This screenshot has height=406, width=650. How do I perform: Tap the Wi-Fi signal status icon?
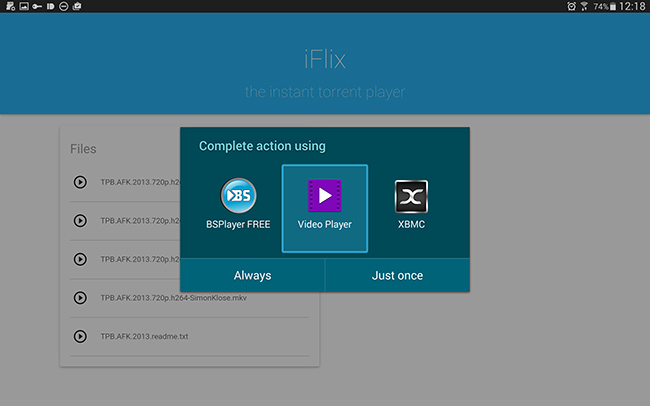point(584,6)
